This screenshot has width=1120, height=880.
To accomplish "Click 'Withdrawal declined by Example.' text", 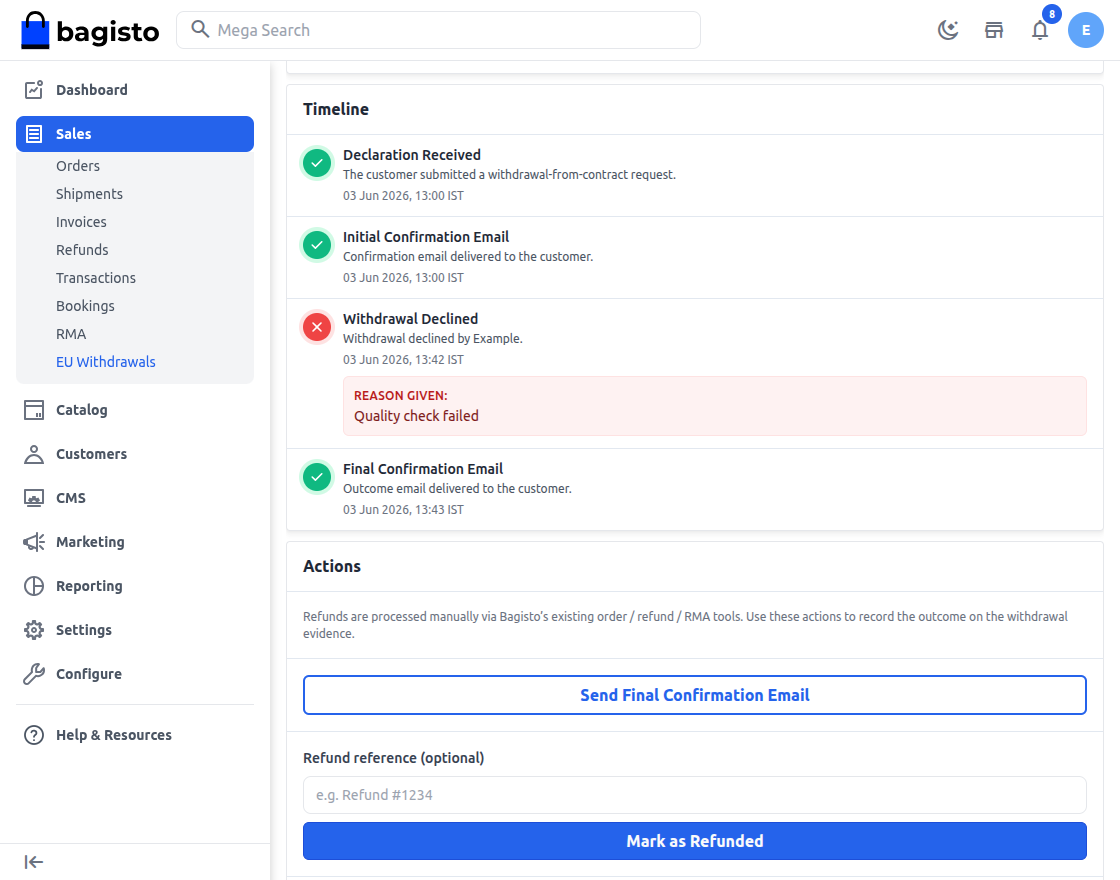I will pos(433,338).
